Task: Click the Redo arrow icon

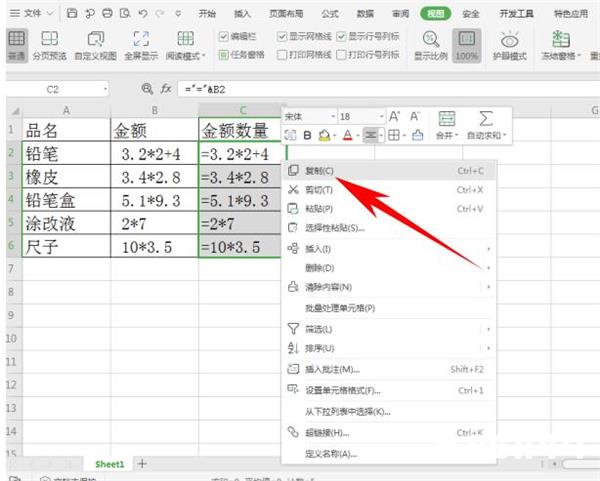Action: point(160,14)
